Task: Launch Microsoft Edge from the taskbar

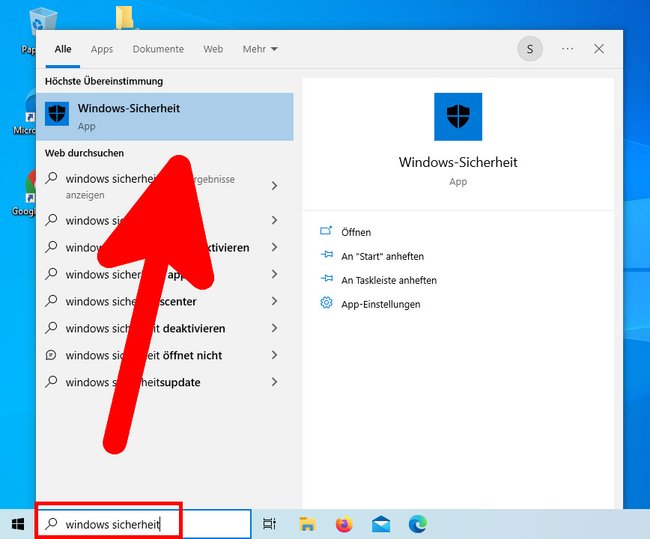Action: (417, 524)
